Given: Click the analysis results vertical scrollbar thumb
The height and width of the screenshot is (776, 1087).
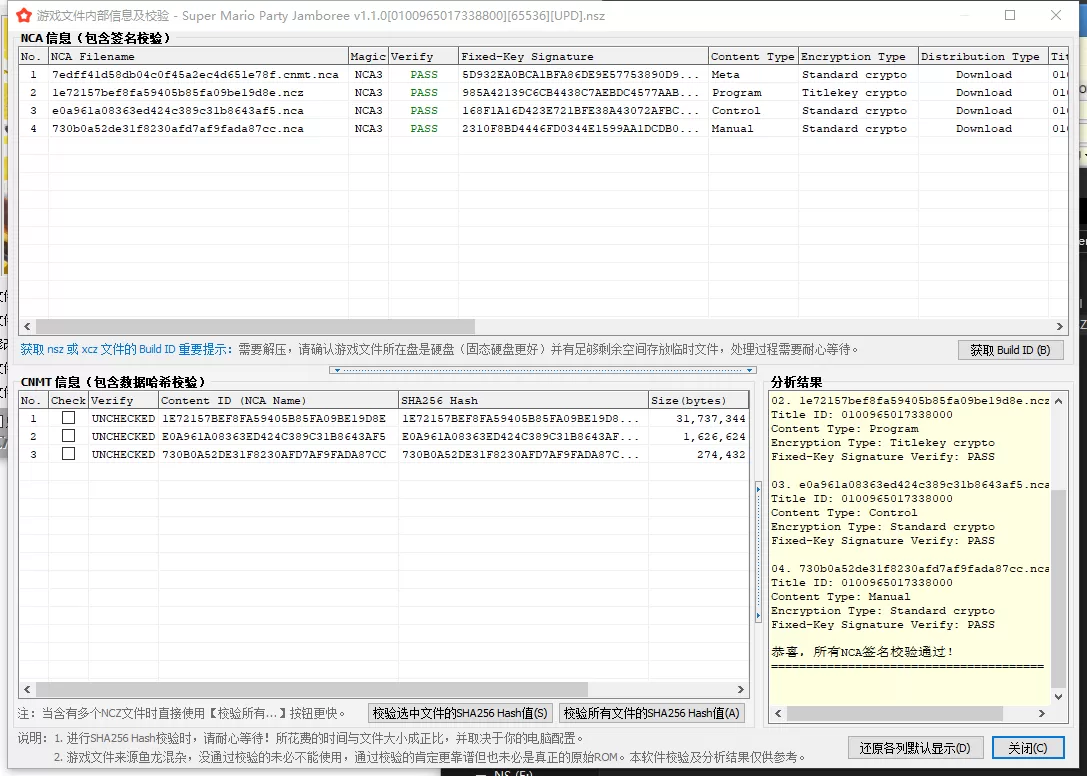Looking at the screenshot, I should 1059,590.
